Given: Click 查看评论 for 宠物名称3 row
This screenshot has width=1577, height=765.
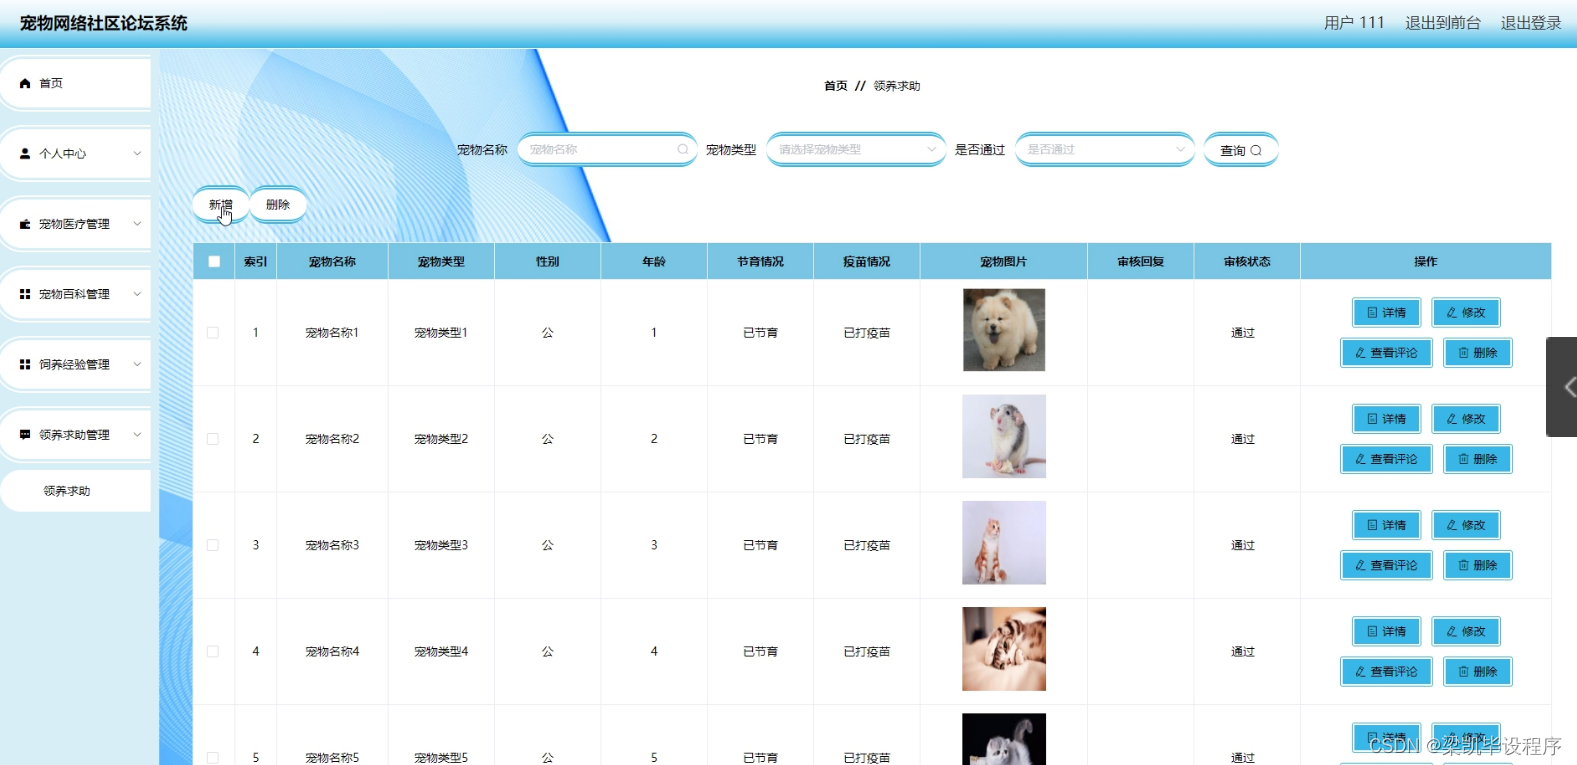Looking at the screenshot, I should click(1386, 565).
